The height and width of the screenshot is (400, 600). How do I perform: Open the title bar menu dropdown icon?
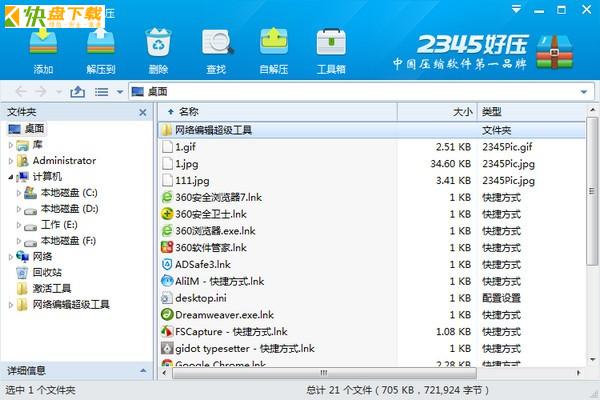tap(516, 9)
